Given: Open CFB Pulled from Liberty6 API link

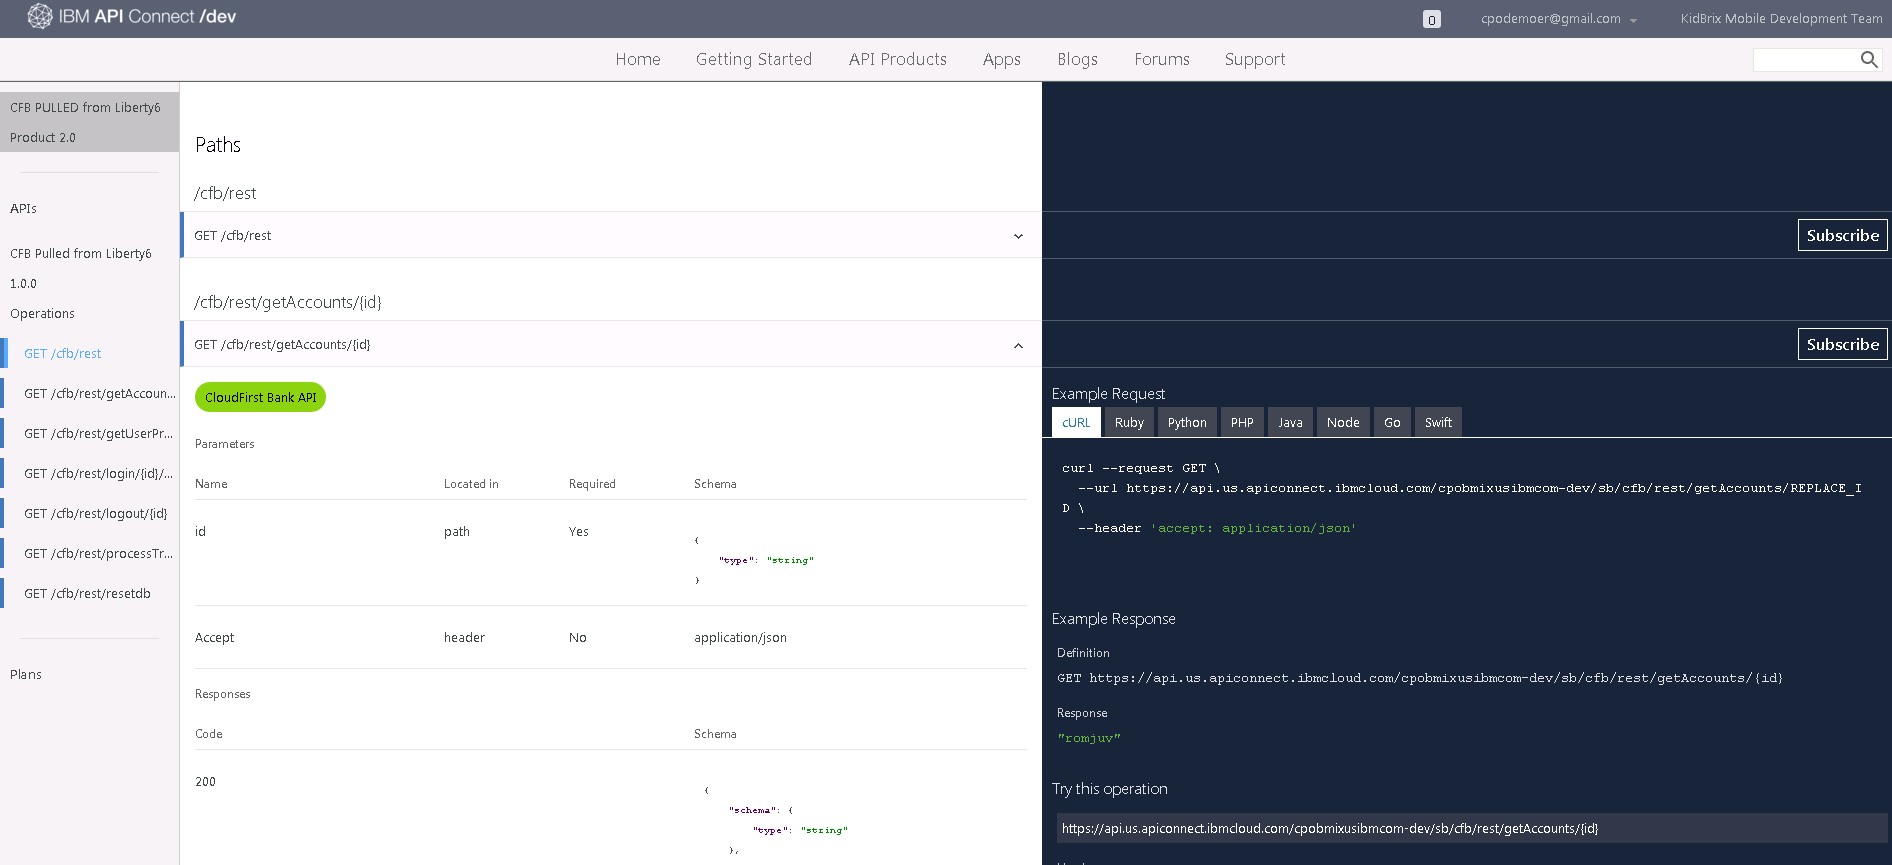Looking at the screenshot, I should pos(80,254).
